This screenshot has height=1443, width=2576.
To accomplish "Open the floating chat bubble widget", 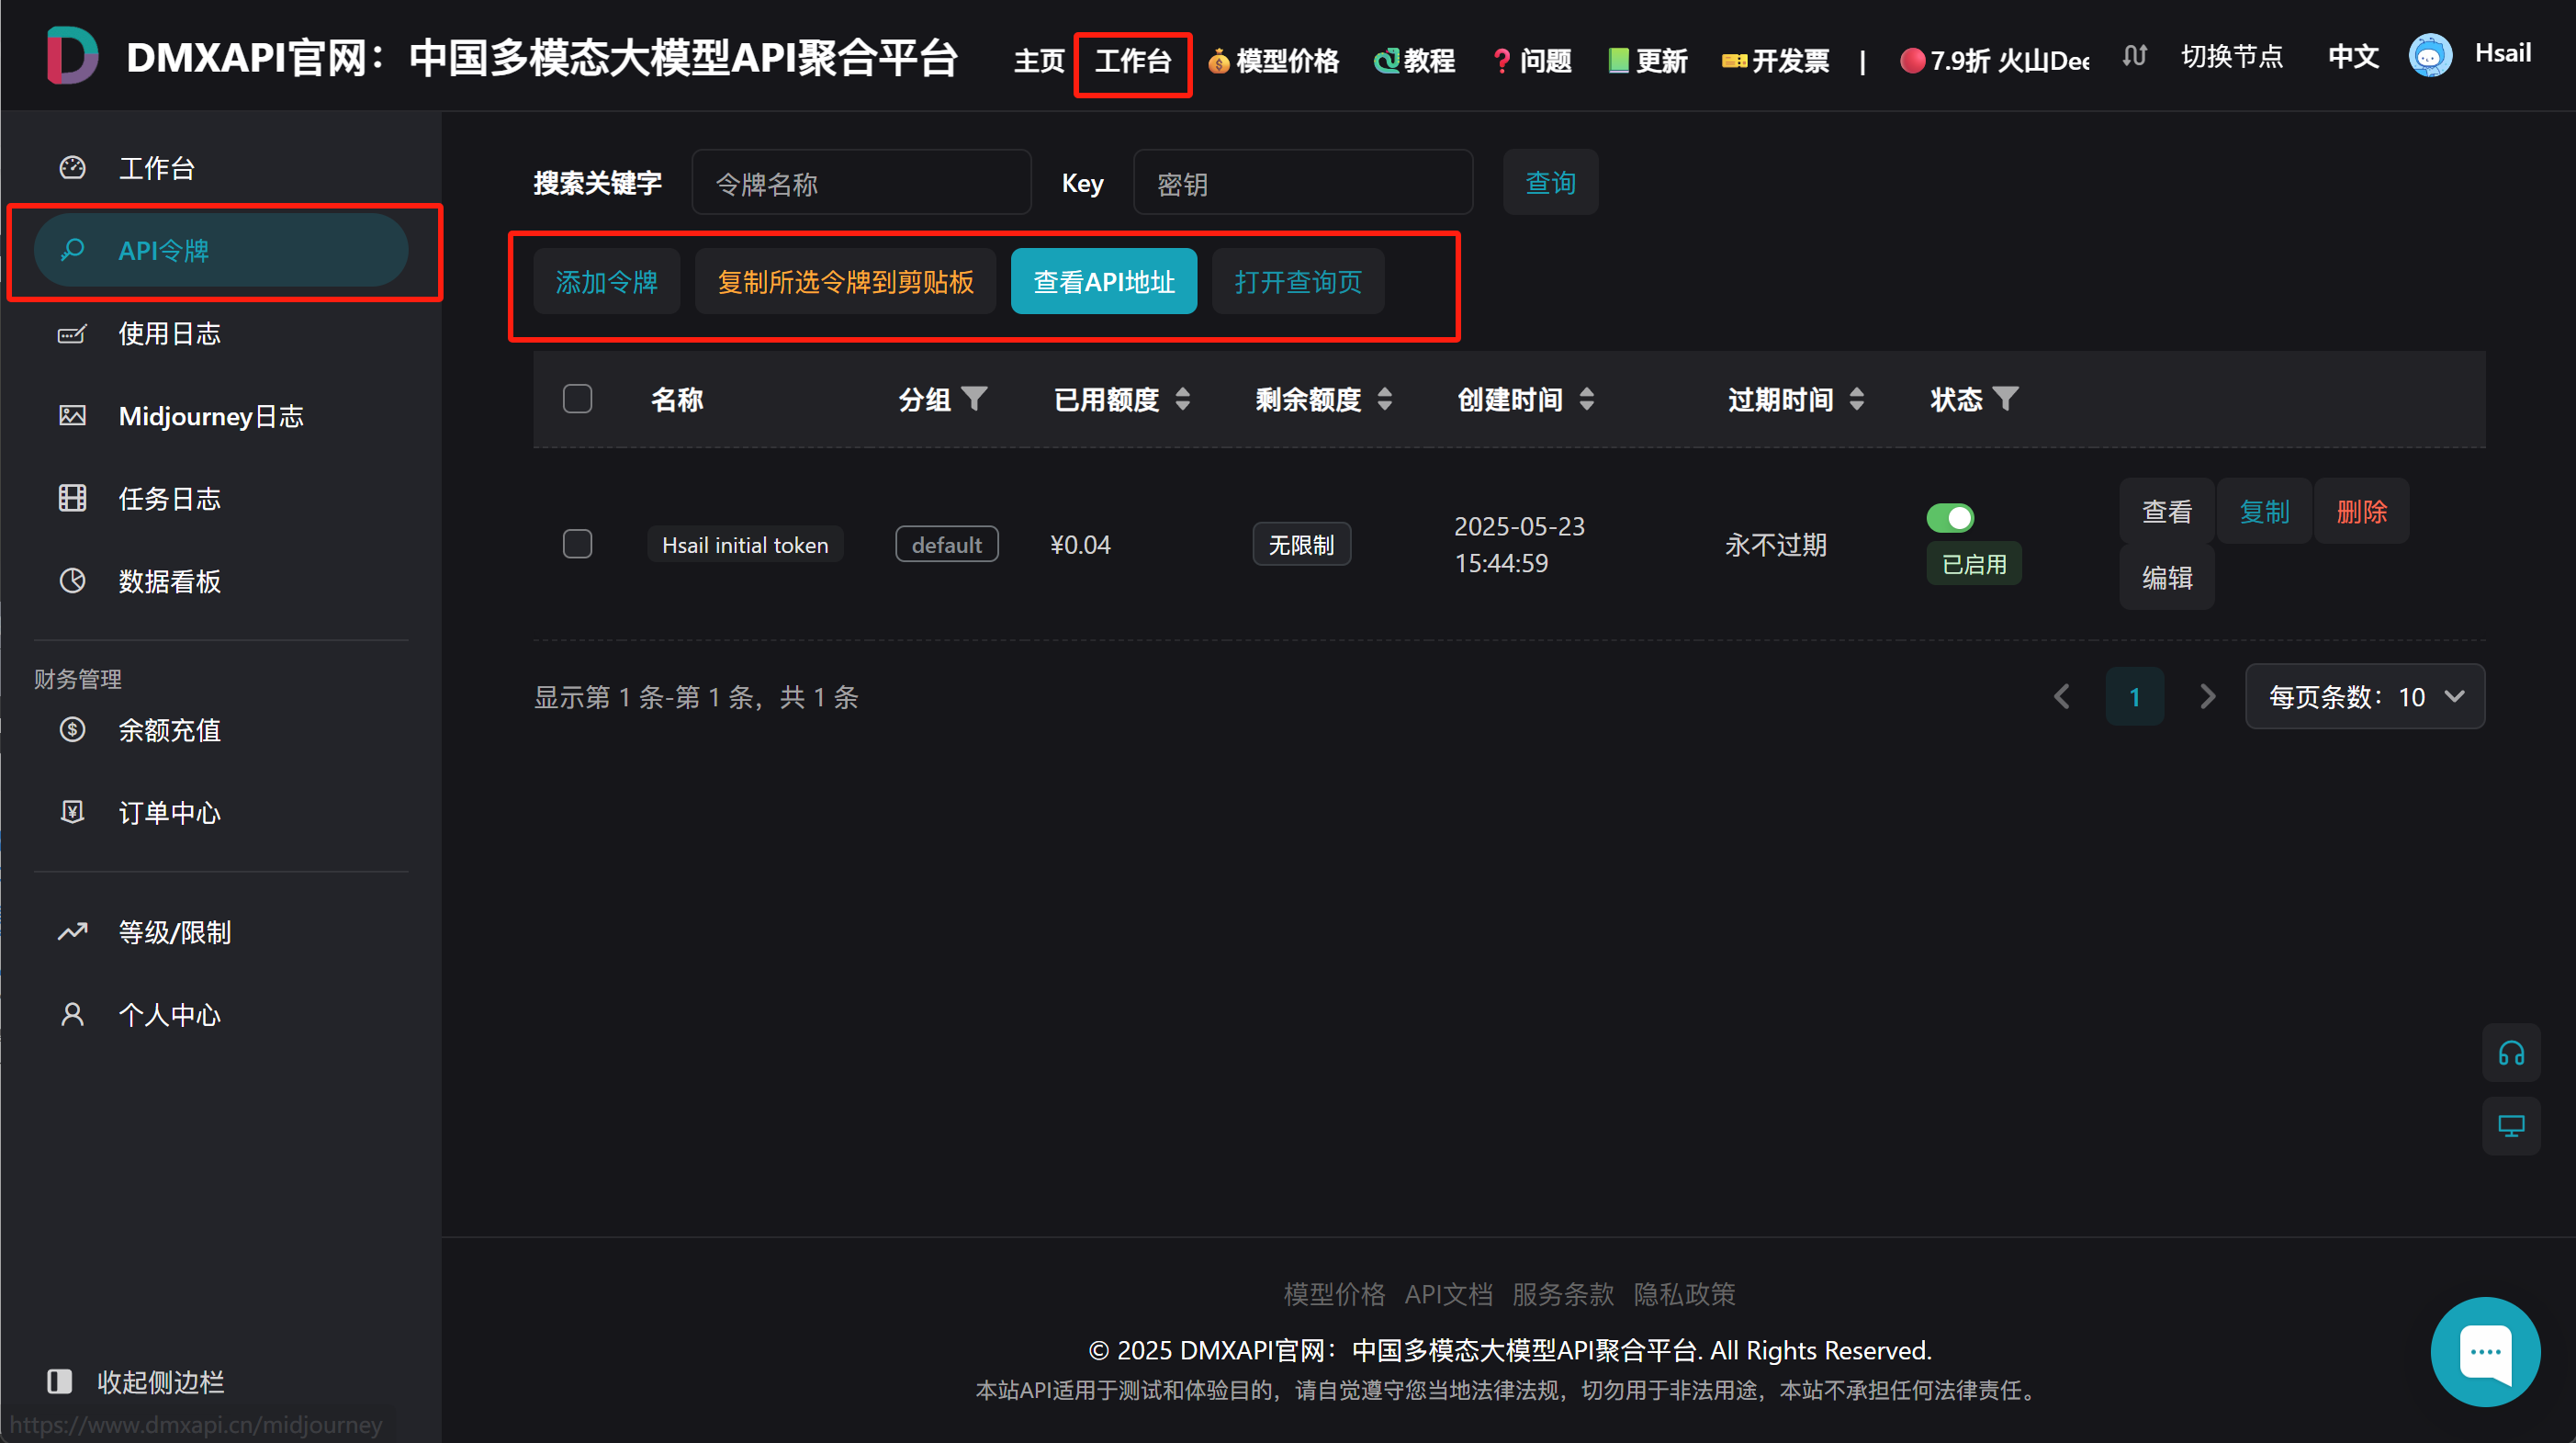I will pos(2485,1352).
